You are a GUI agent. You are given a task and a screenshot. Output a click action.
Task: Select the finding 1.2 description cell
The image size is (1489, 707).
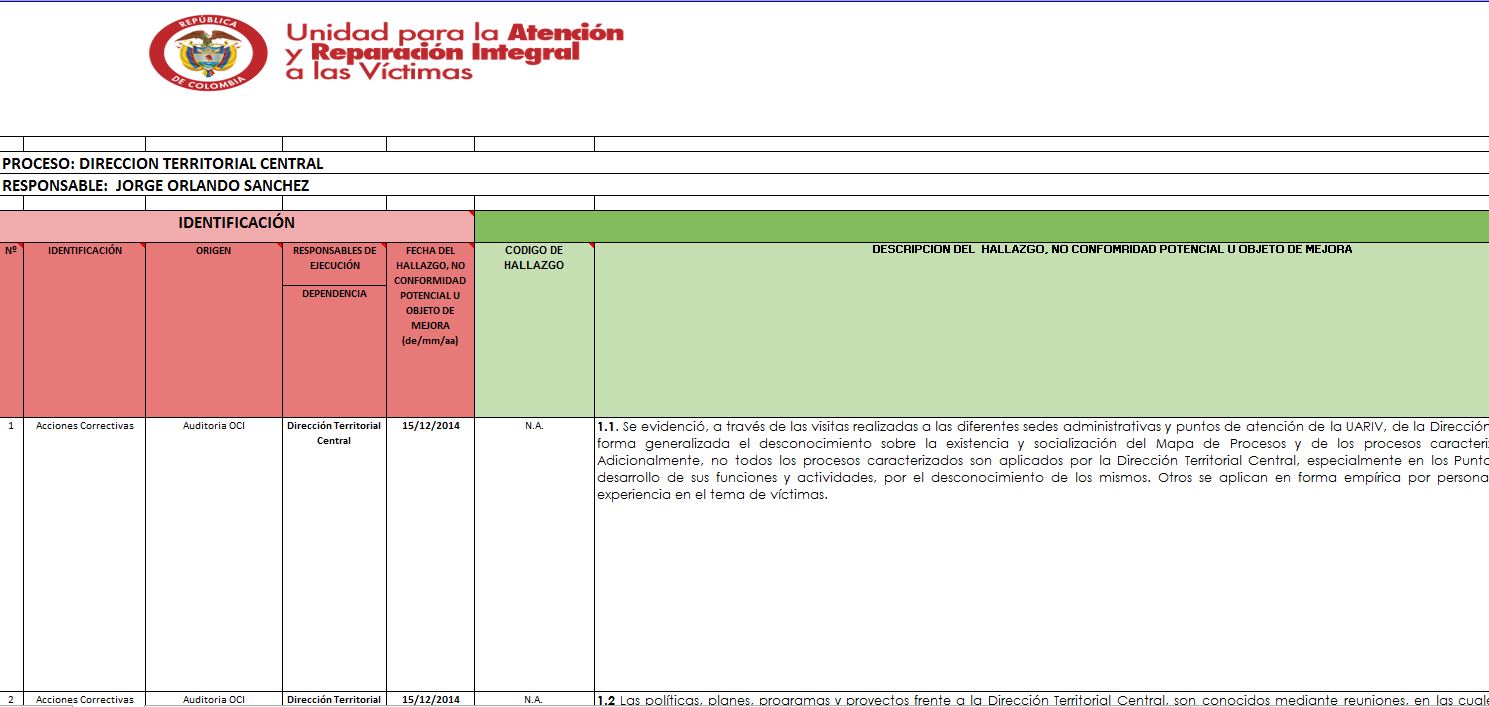coord(1042,699)
